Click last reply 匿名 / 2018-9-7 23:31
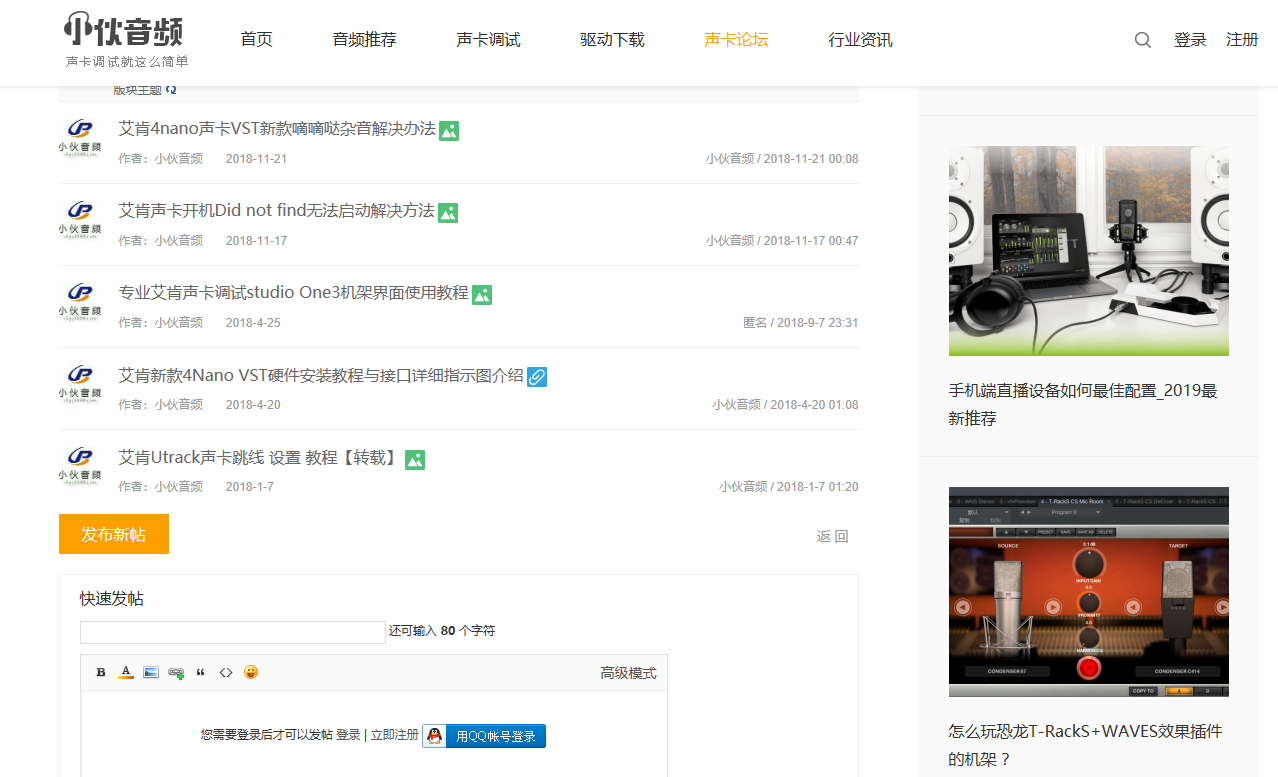The image size is (1278, 777). 800,323
